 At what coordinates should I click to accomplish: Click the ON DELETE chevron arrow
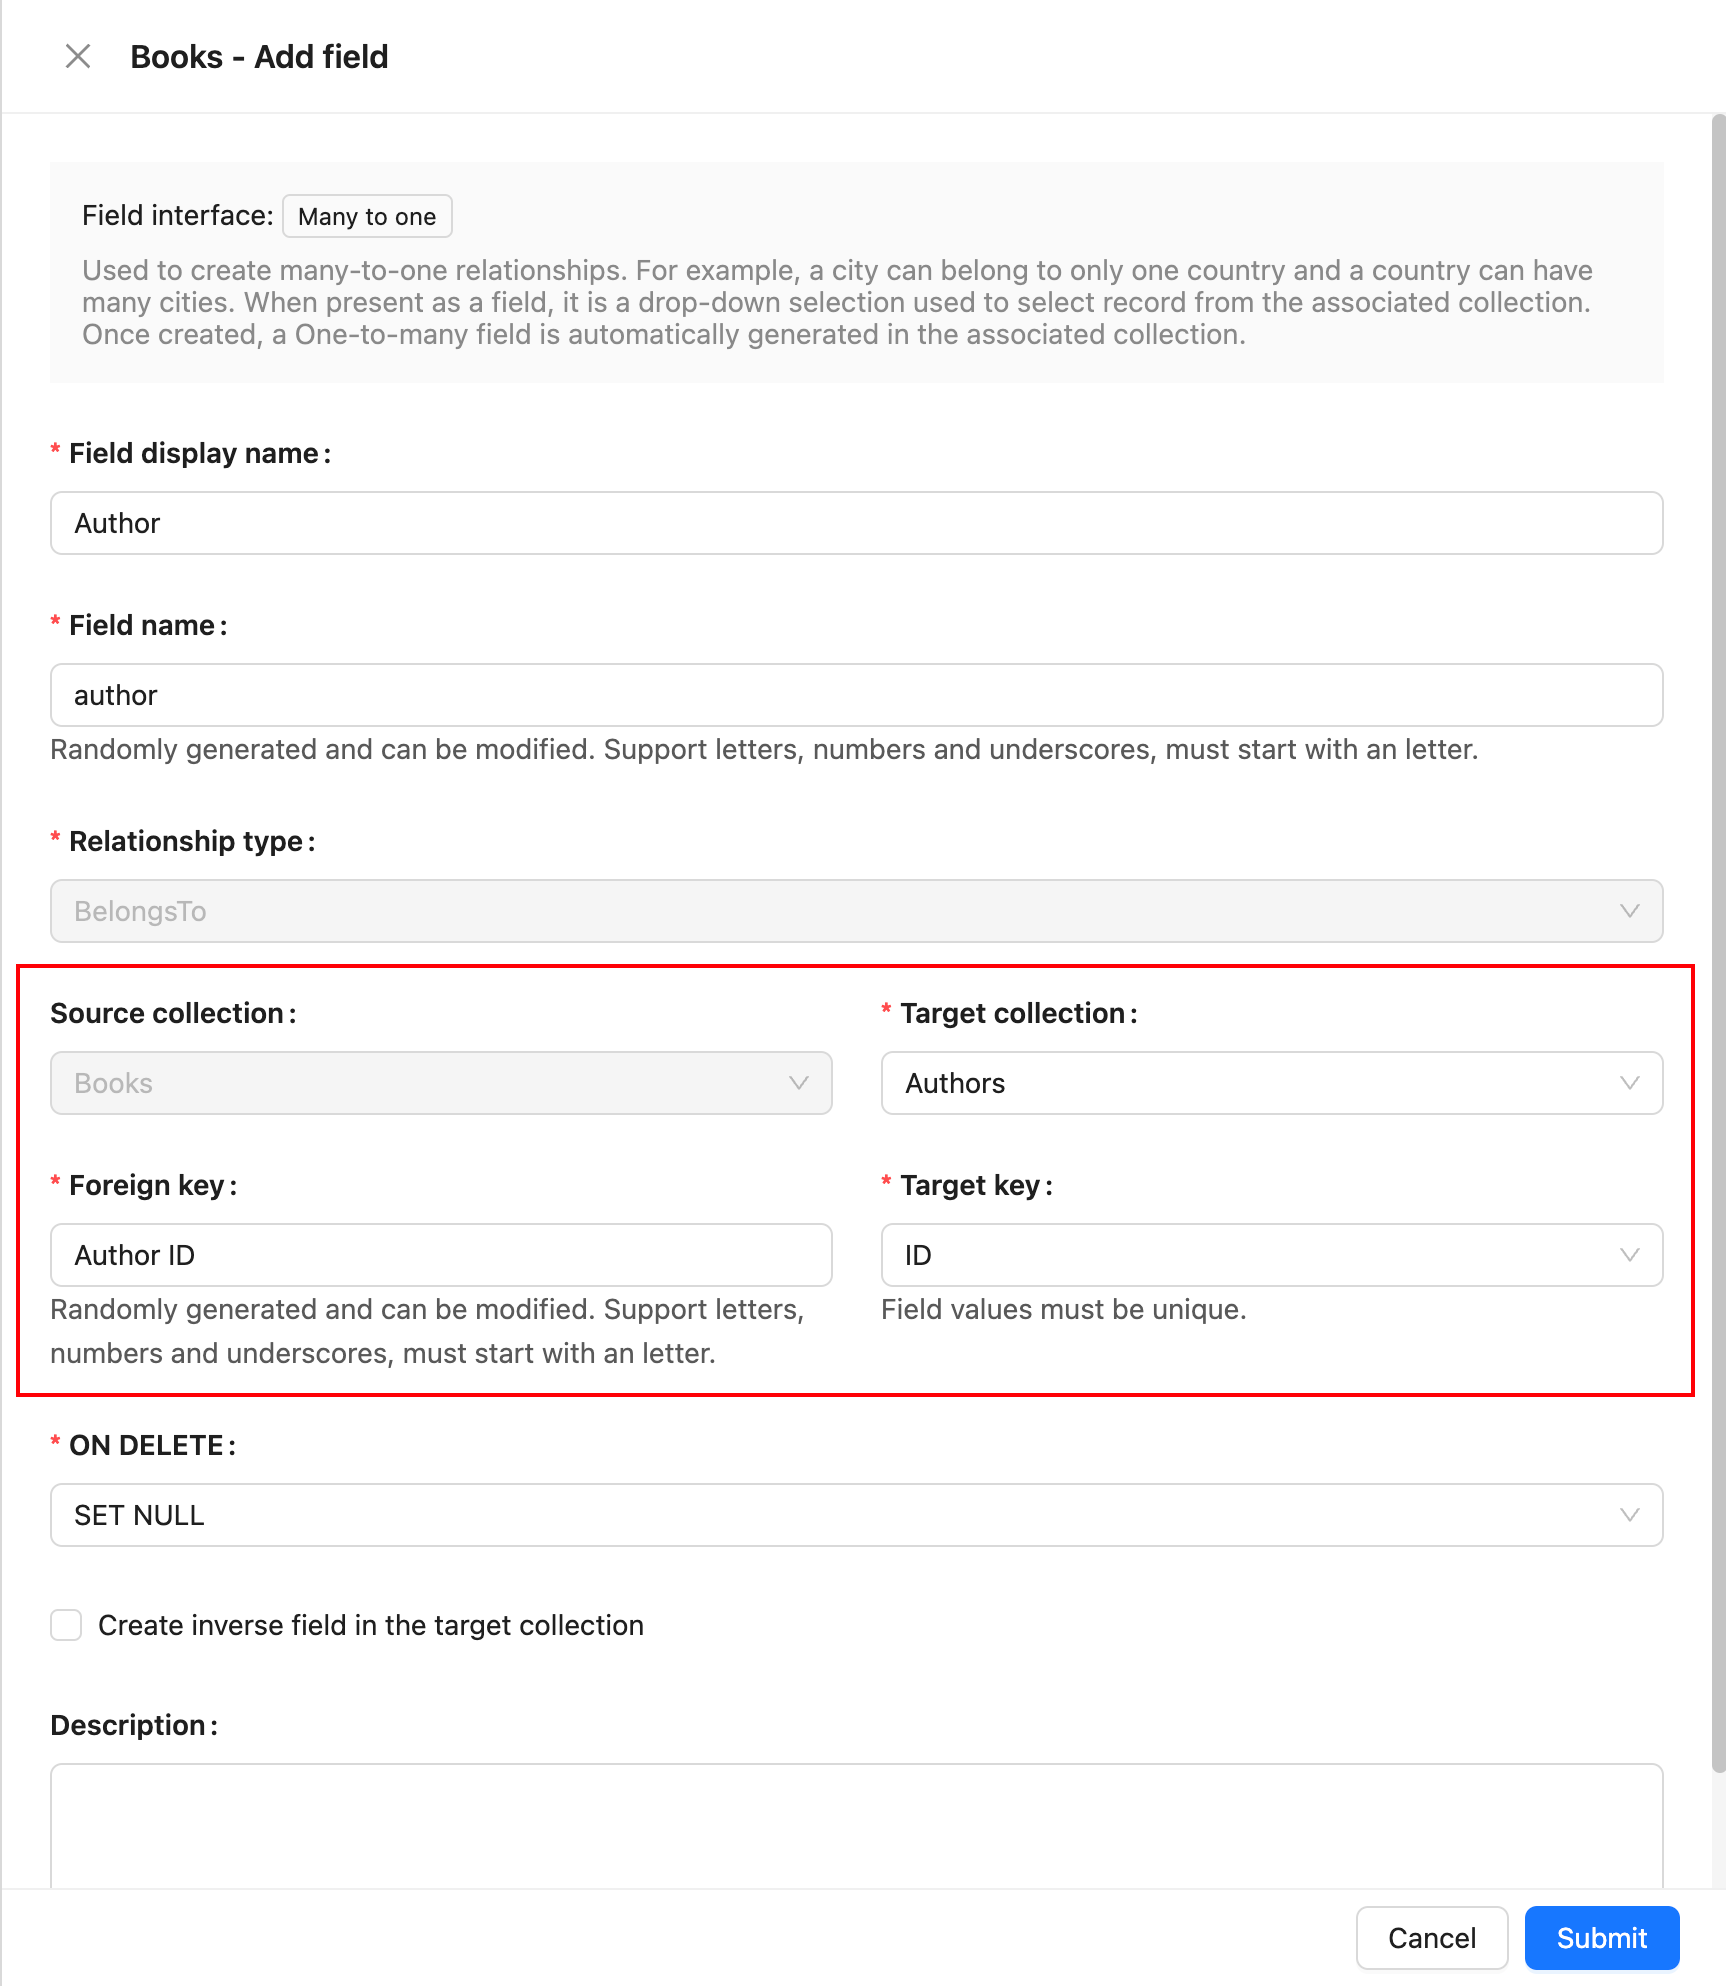coord(1629,1515)
